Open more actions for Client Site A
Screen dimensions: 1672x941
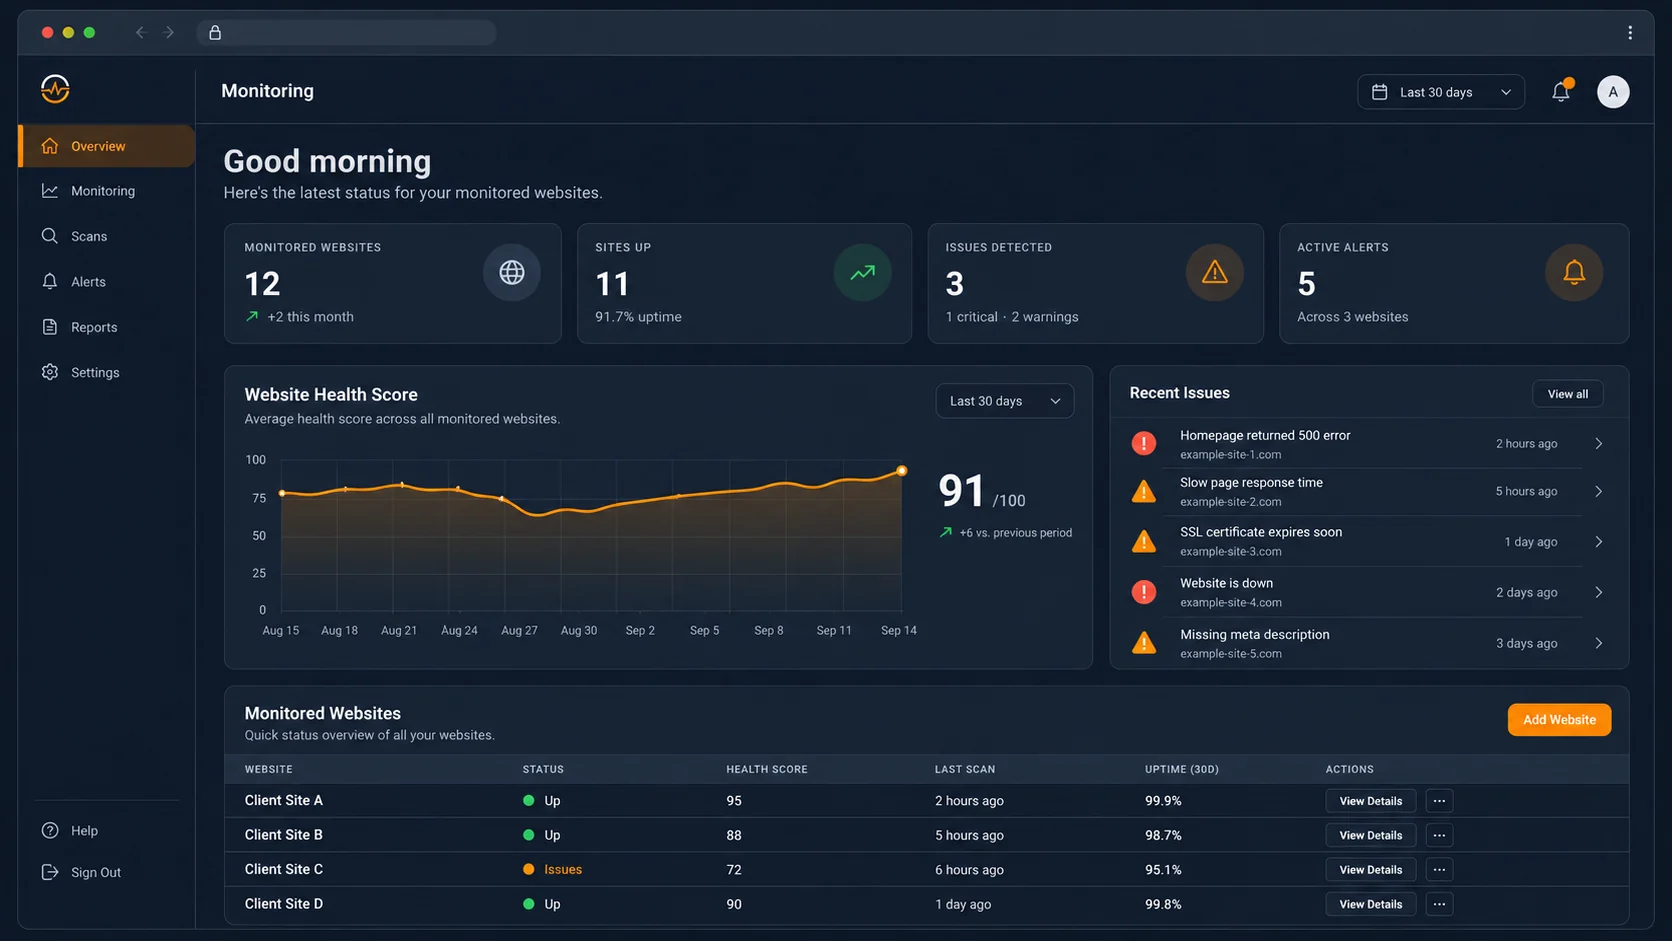pyautogui.click(x=1439, y=801)
